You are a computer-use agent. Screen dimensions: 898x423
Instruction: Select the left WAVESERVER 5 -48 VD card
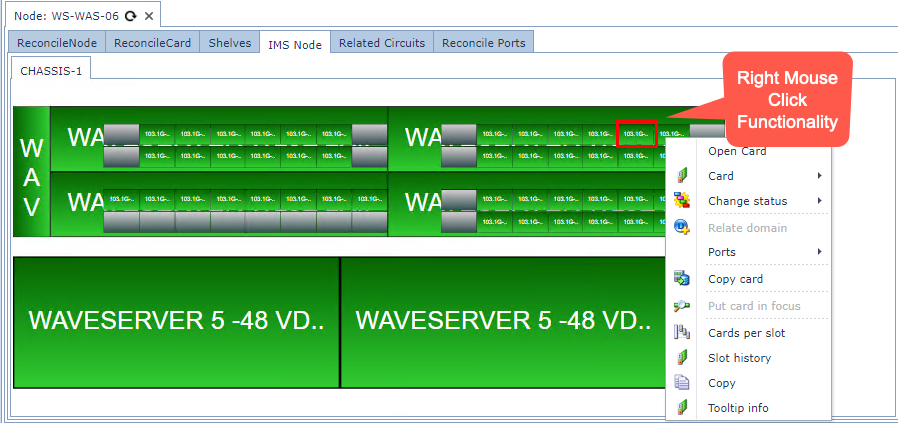176,321
